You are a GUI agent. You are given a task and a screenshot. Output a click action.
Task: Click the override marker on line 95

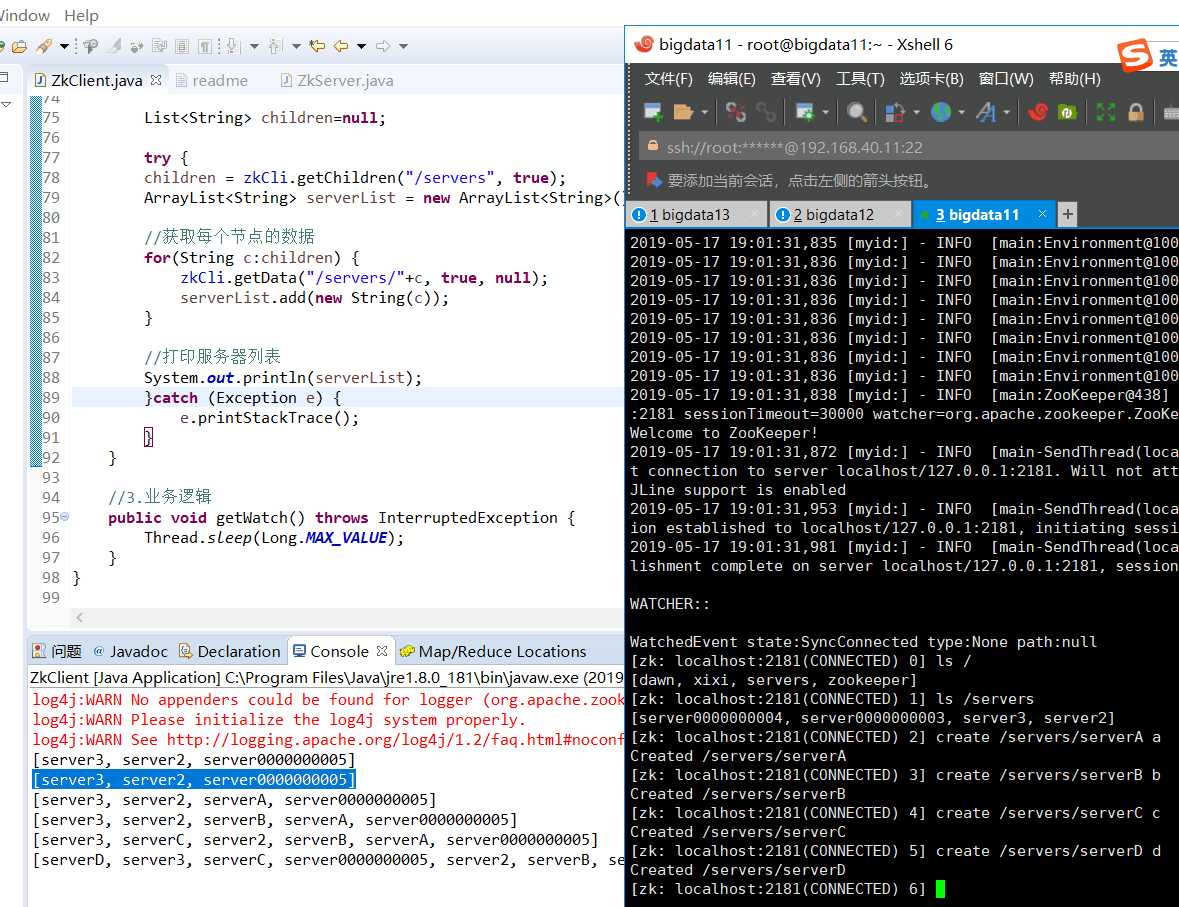65,517
